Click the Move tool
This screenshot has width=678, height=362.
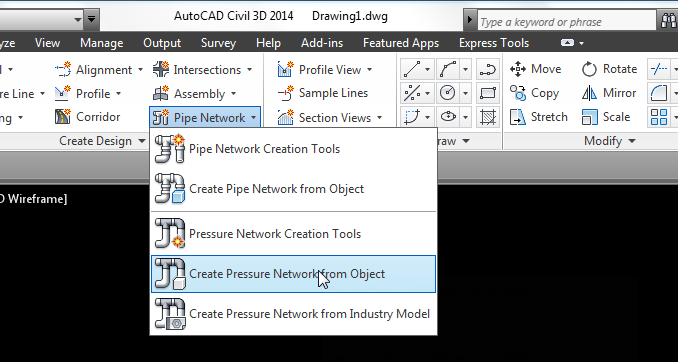[x=535, y=69]
